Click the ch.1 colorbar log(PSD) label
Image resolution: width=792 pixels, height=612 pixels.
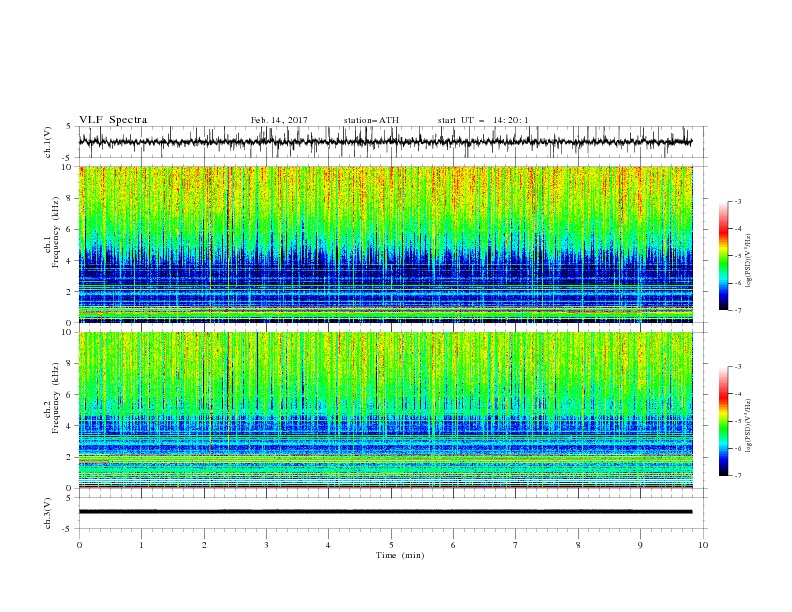(x=748, y=260)
